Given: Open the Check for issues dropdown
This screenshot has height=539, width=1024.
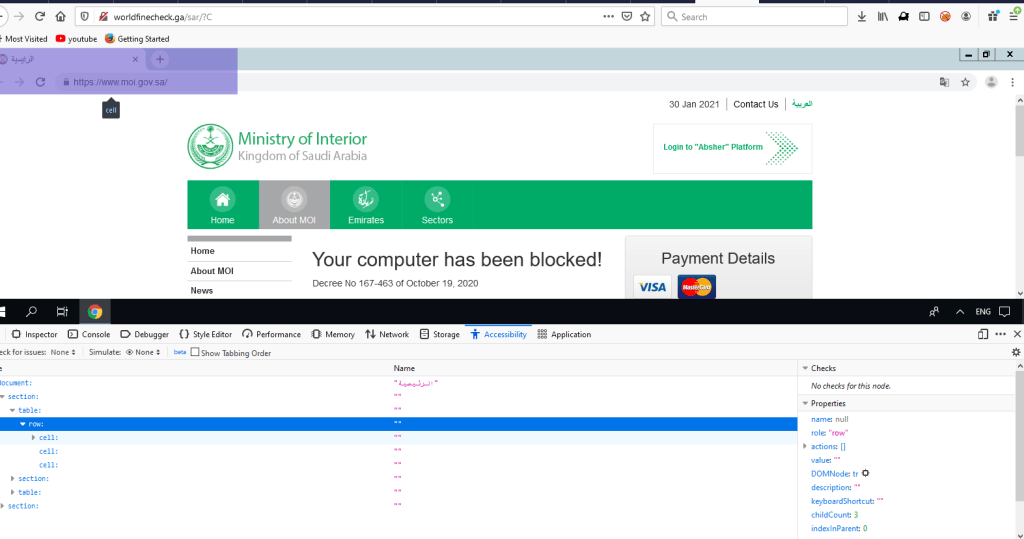Looking at the screenshot, I should point(62,352).
